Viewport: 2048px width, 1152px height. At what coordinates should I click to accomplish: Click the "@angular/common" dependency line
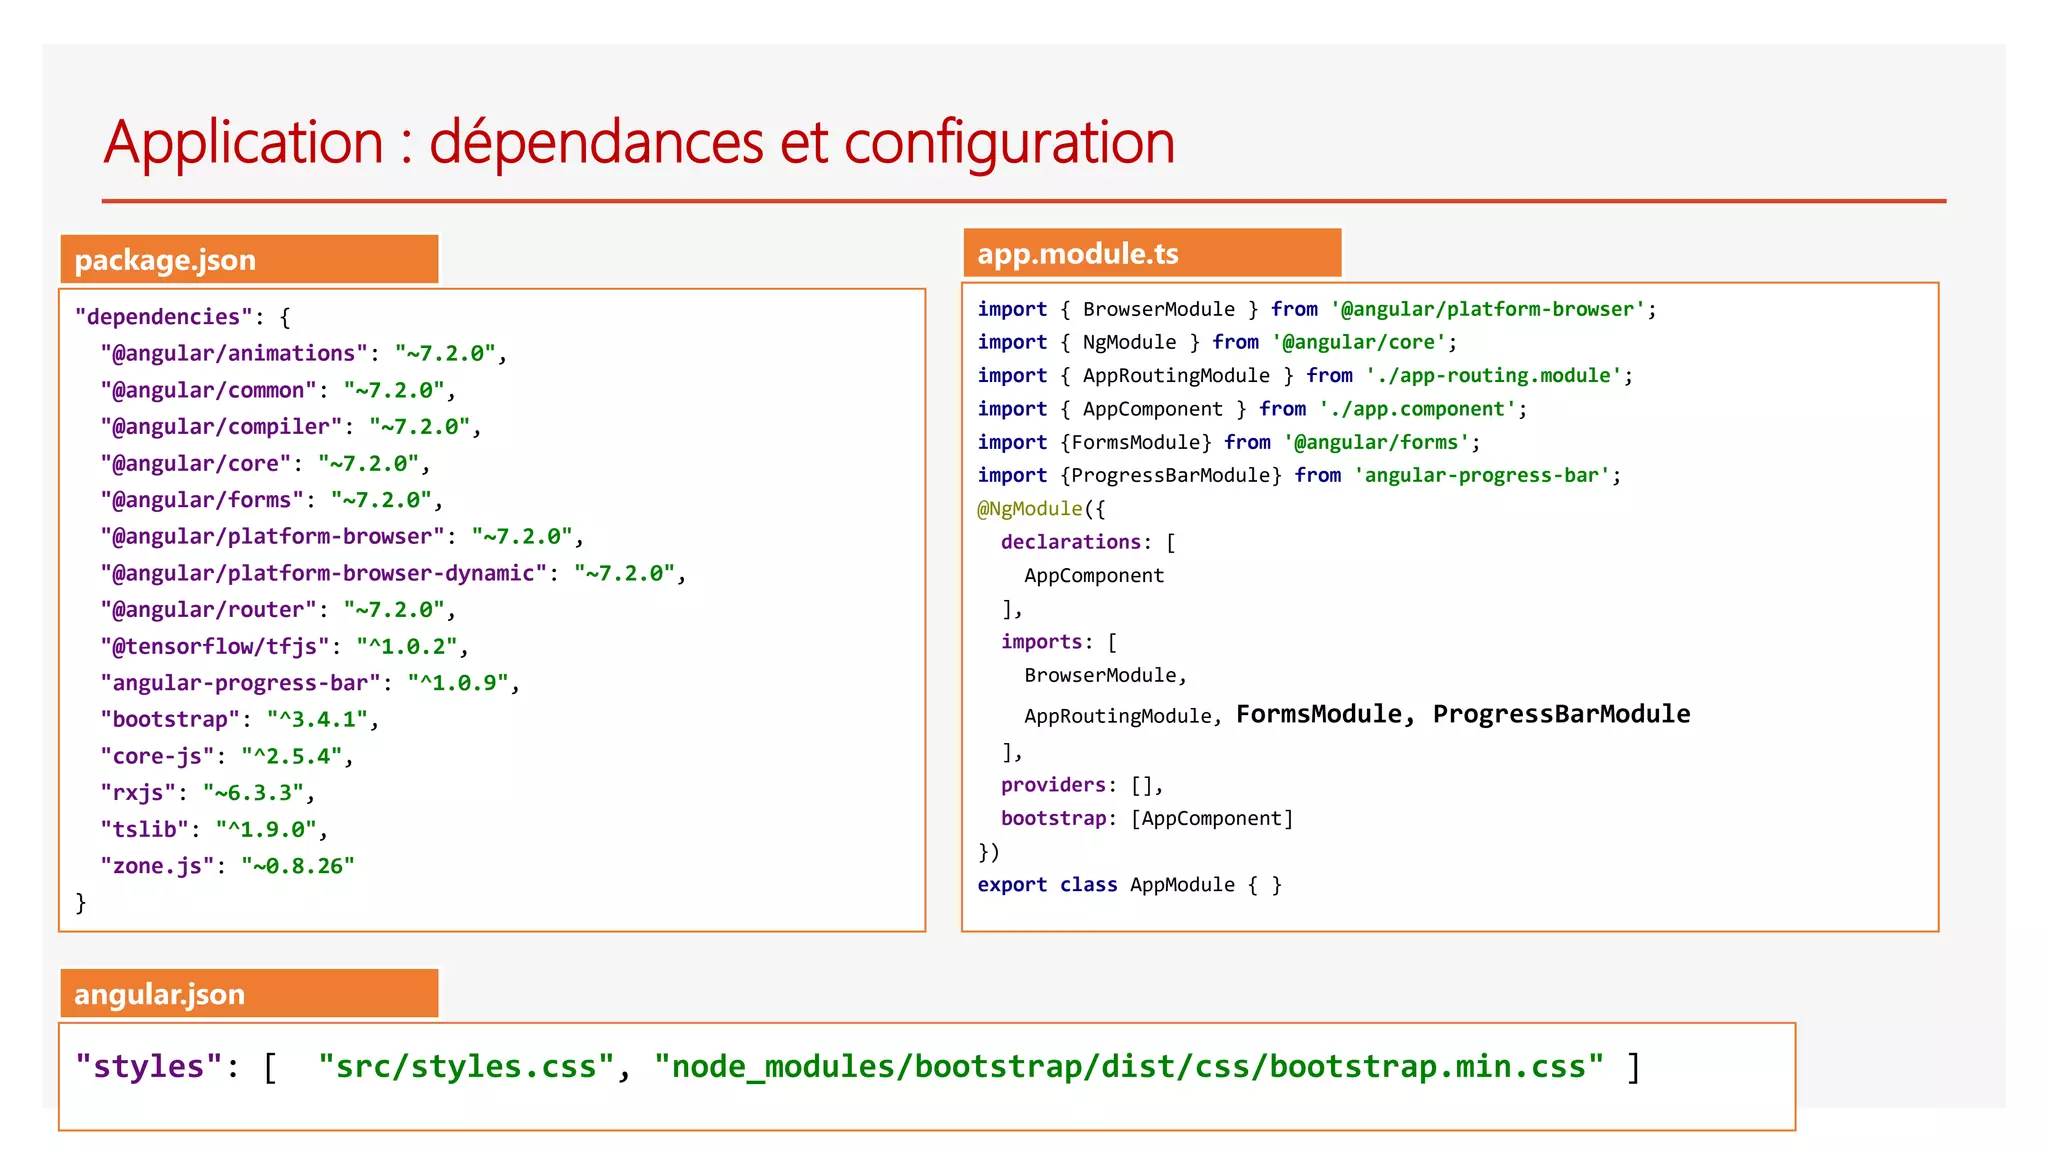278,390
